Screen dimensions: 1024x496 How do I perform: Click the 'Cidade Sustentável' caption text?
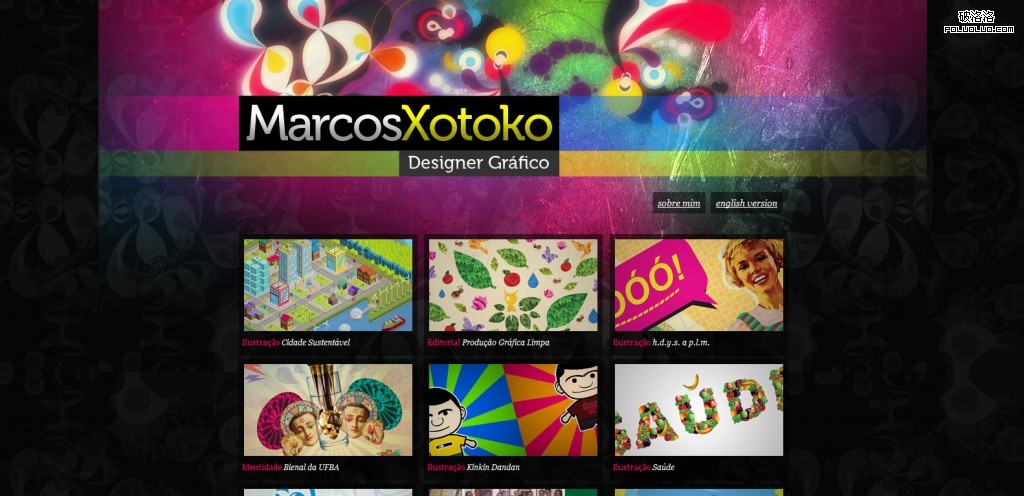click(x=315, y=342)
